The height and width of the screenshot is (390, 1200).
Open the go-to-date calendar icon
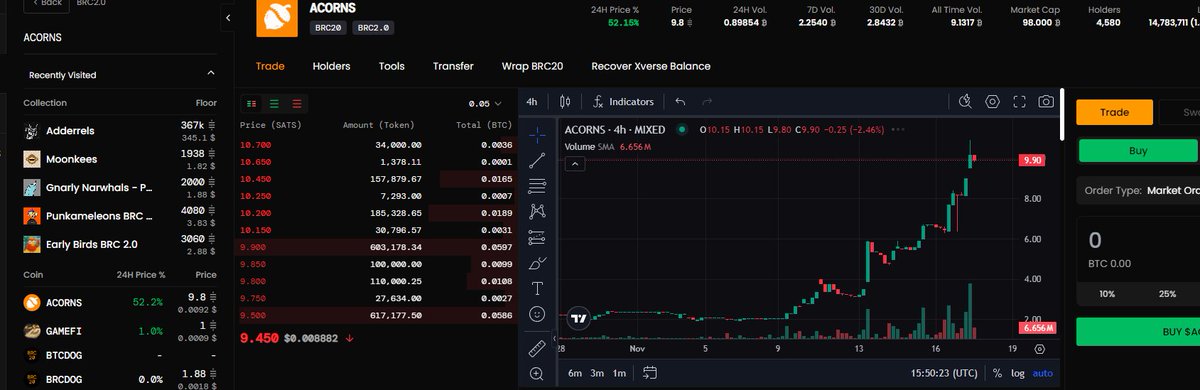650,373
